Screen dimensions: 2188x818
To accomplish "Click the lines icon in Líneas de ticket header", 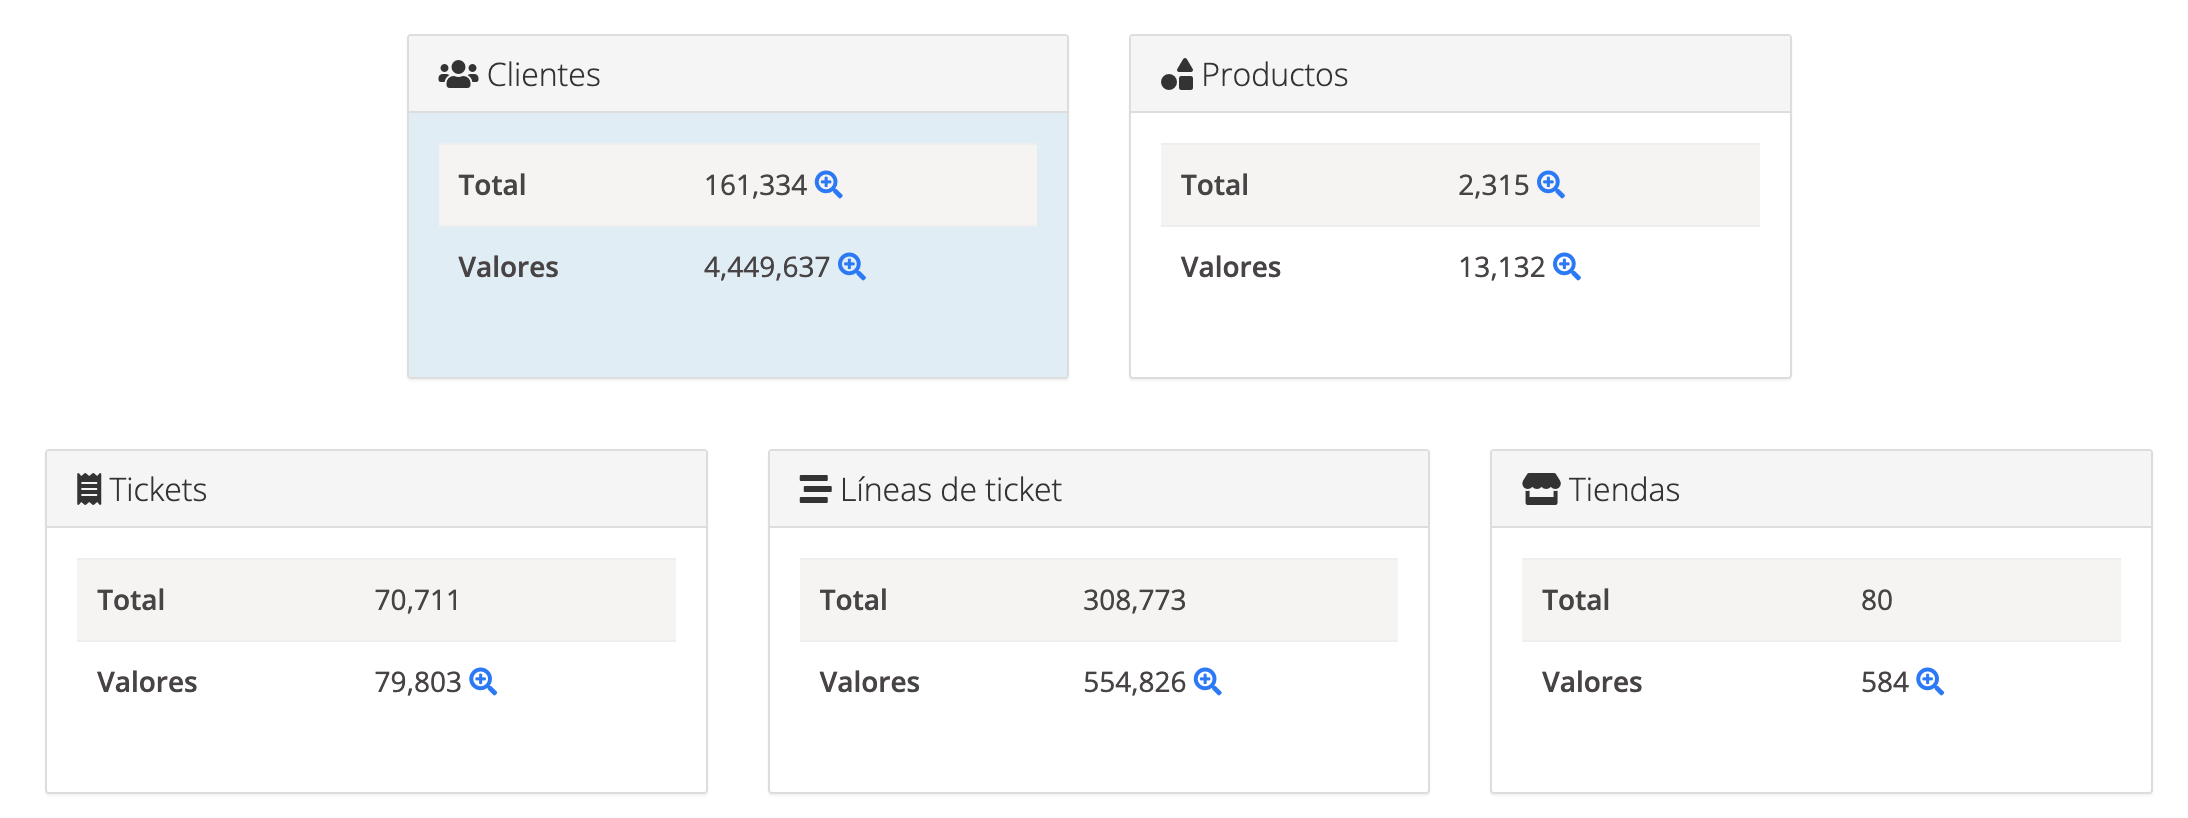I will [x=815, y=489].
